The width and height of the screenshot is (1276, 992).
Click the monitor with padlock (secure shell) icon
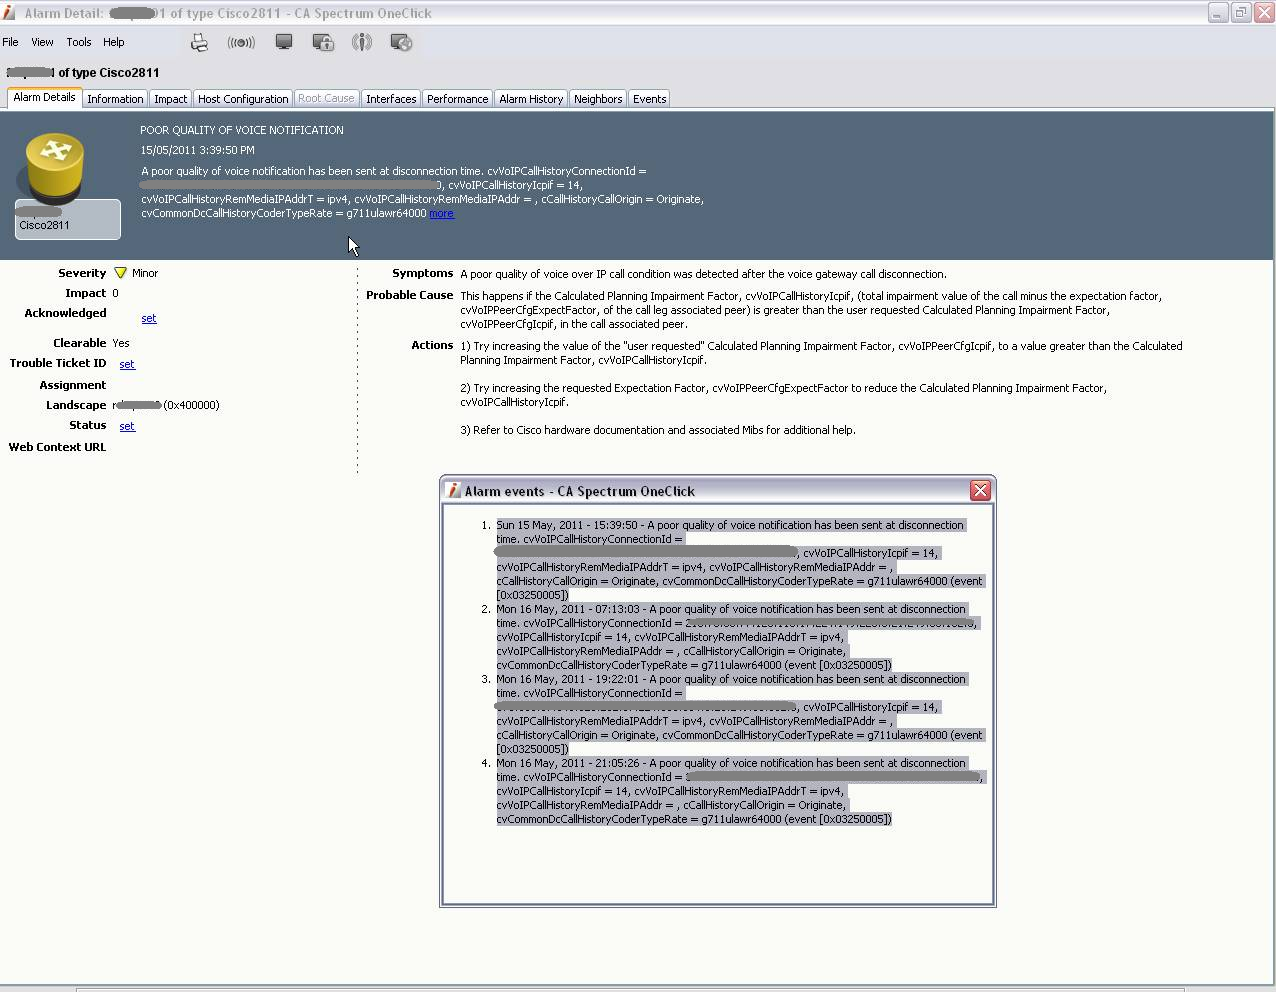pyautogui.click(x=323, y=42)
